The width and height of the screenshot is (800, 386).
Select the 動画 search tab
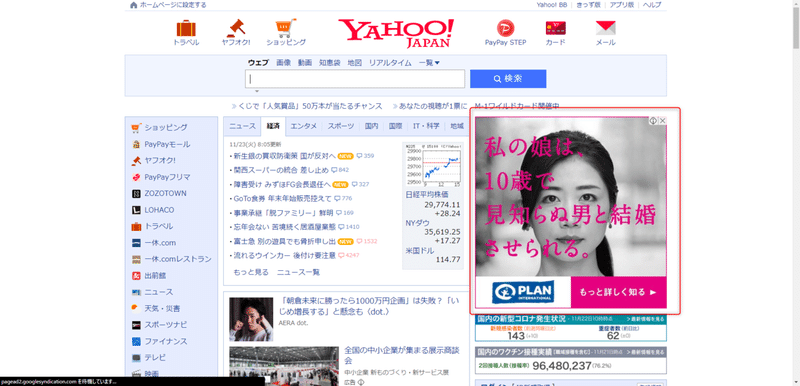coord(305,63)
